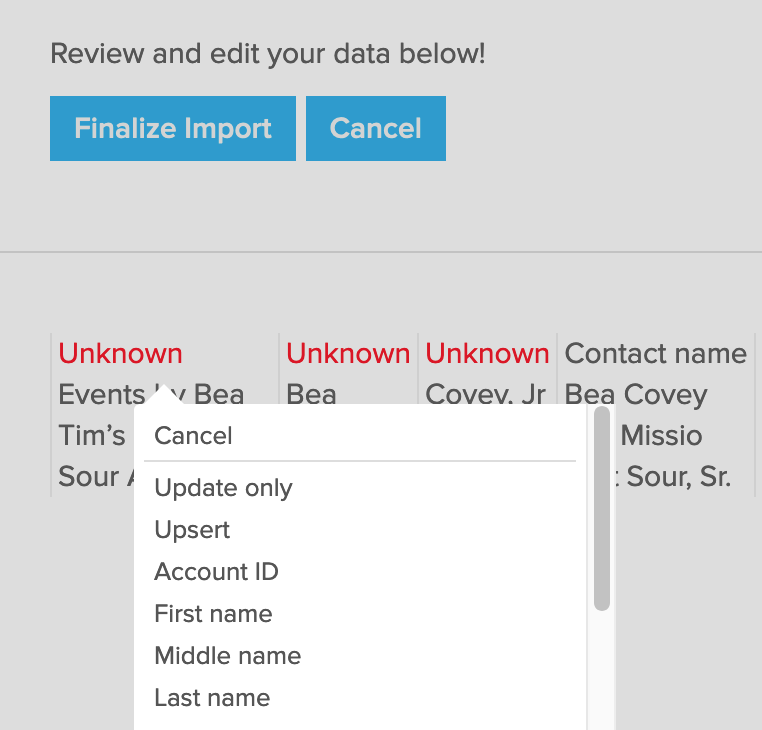The height and width of the screenshot is (730, 762).
Task: Select Middle name in the list
Action: coord(227,656)
